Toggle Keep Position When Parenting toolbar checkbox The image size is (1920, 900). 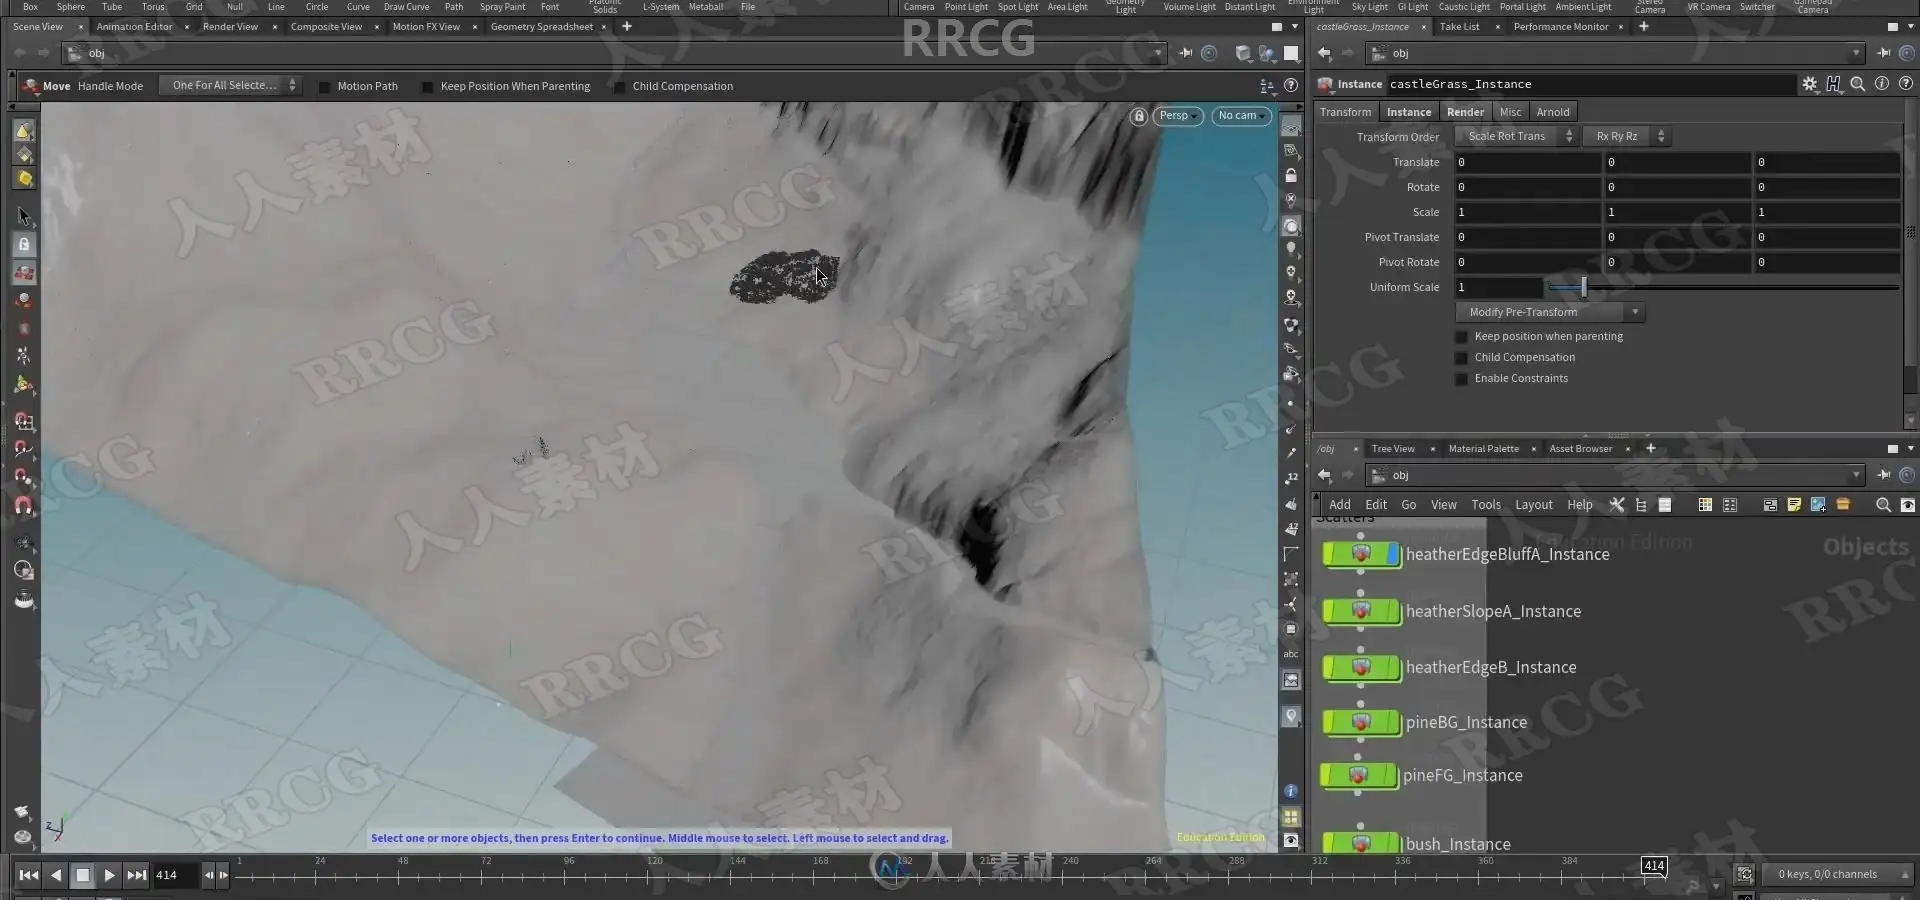click(427, 87)
